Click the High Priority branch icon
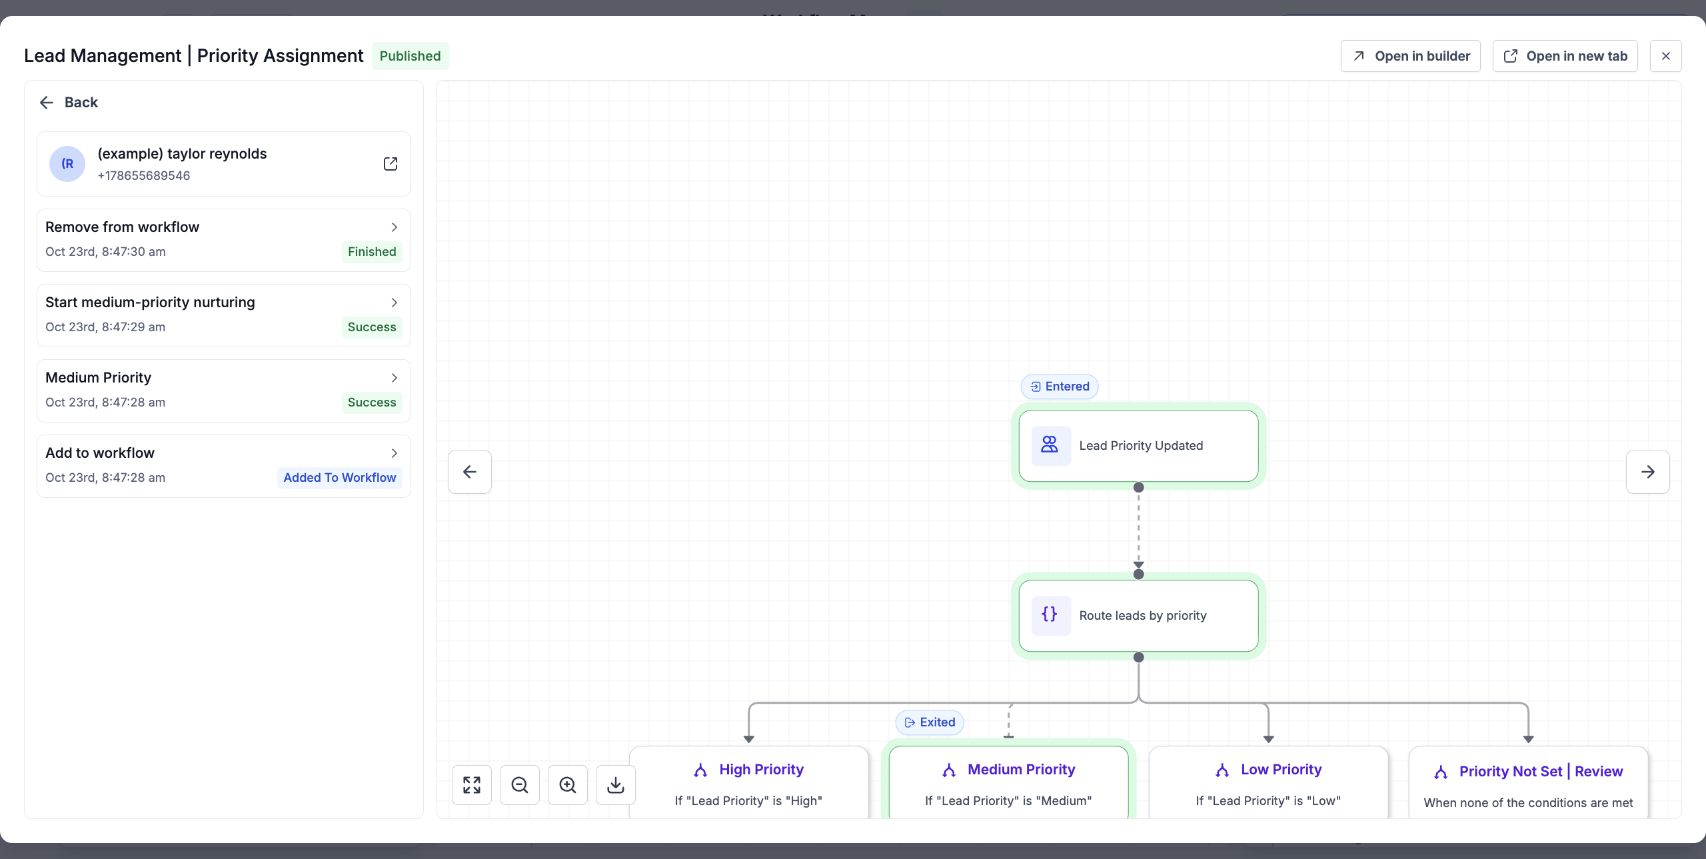Image resolution: width=1706 pixels, height=859 pixels. (x=700, y=770)
